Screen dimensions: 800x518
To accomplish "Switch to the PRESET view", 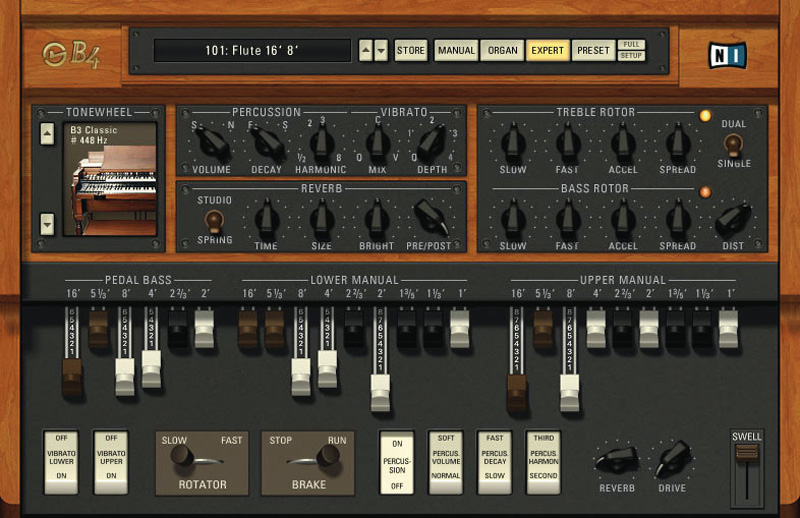I will 593,51.
